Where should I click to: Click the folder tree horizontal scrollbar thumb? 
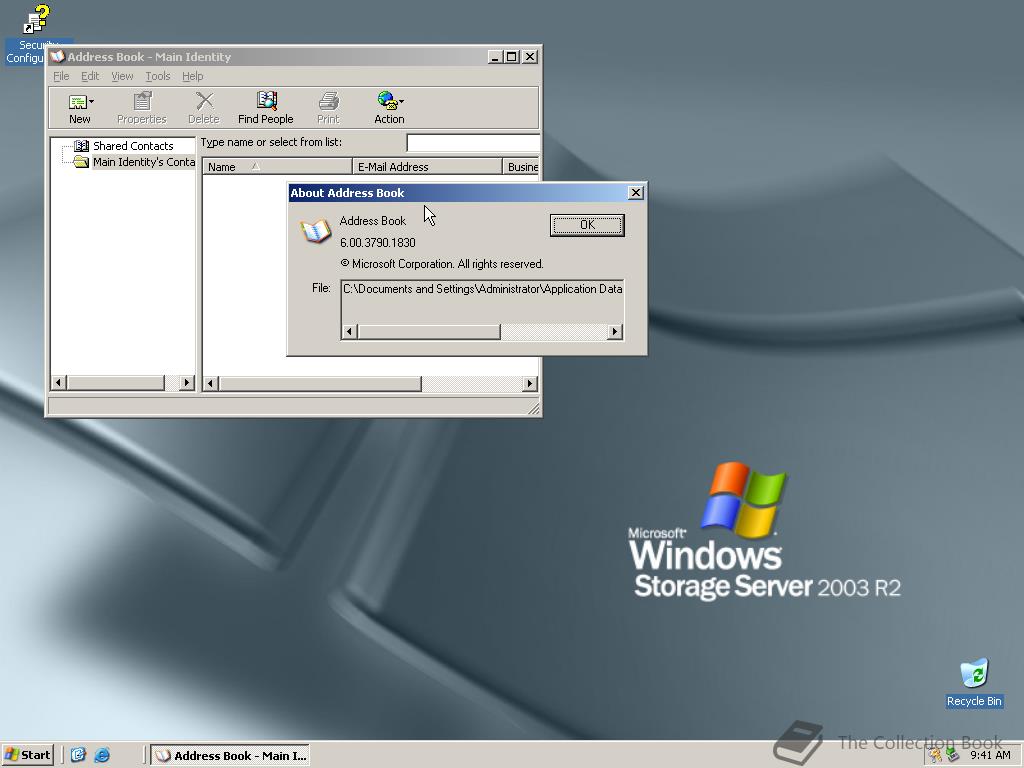pyautogui.click(x=116, y=383)
